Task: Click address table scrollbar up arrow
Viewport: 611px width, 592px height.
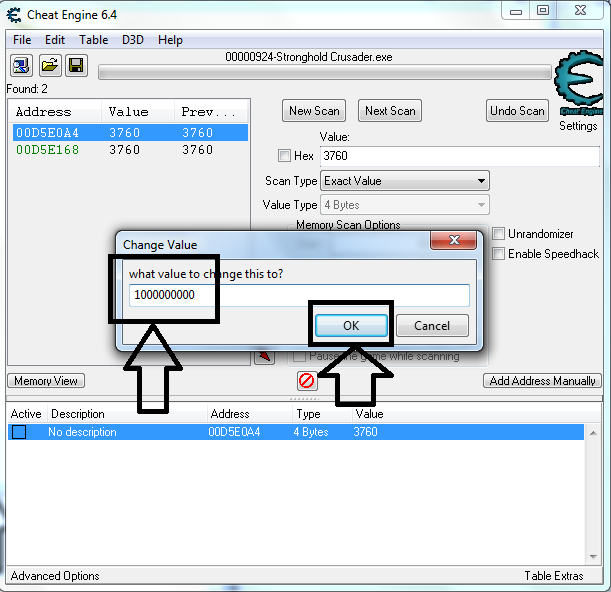Action: pyautogui.click(x=593, y=433)
